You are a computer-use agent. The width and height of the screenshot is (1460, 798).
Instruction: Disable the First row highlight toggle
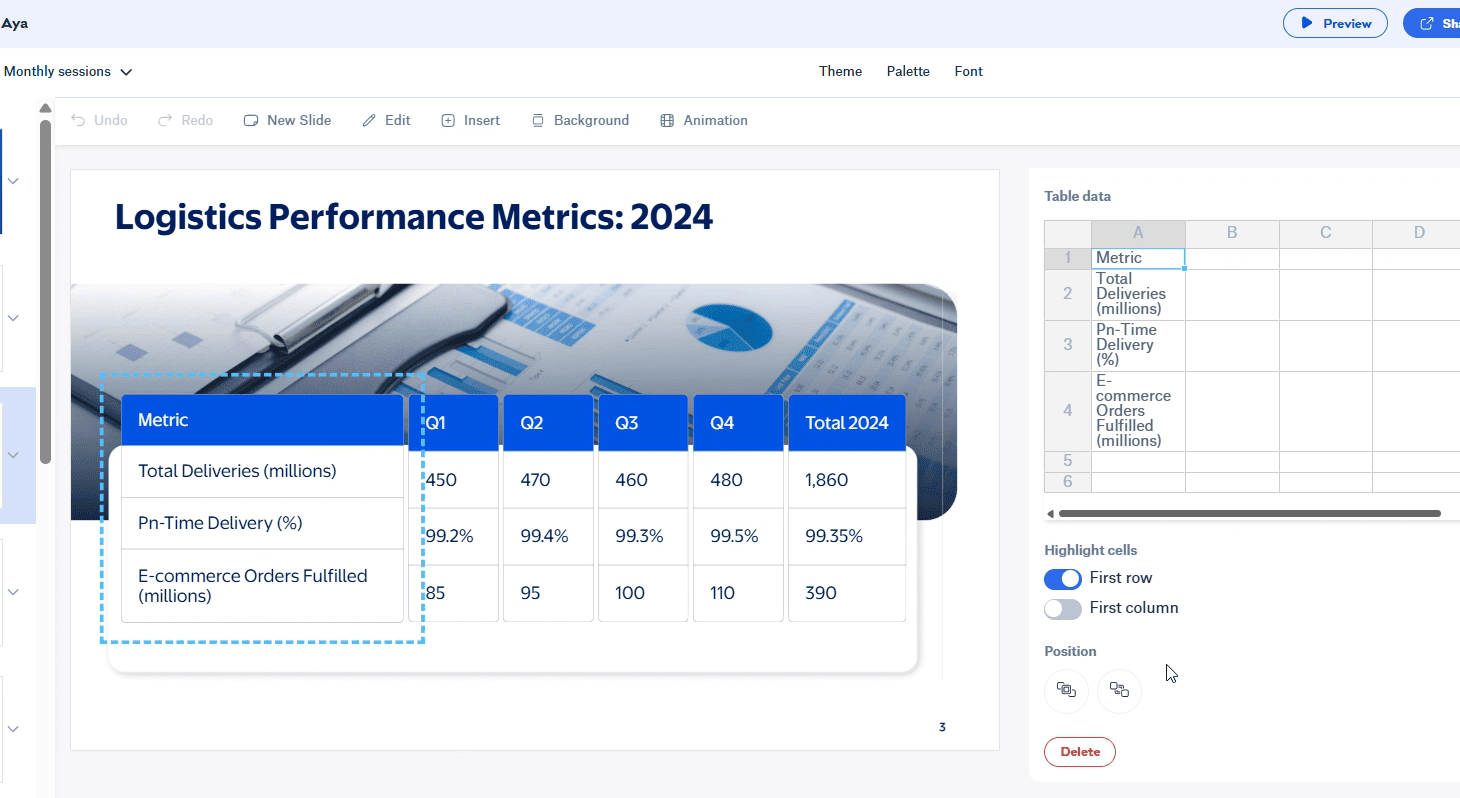pos(1062,579)
